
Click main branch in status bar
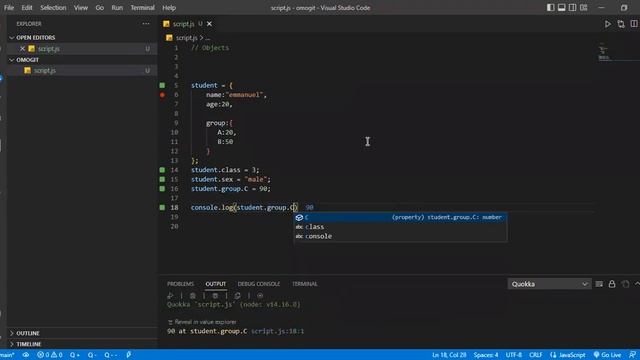[x=7, y=355]
